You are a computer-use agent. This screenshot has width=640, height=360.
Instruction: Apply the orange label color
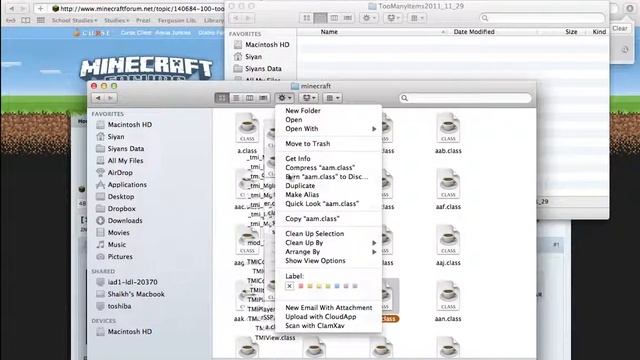[310, 286]
